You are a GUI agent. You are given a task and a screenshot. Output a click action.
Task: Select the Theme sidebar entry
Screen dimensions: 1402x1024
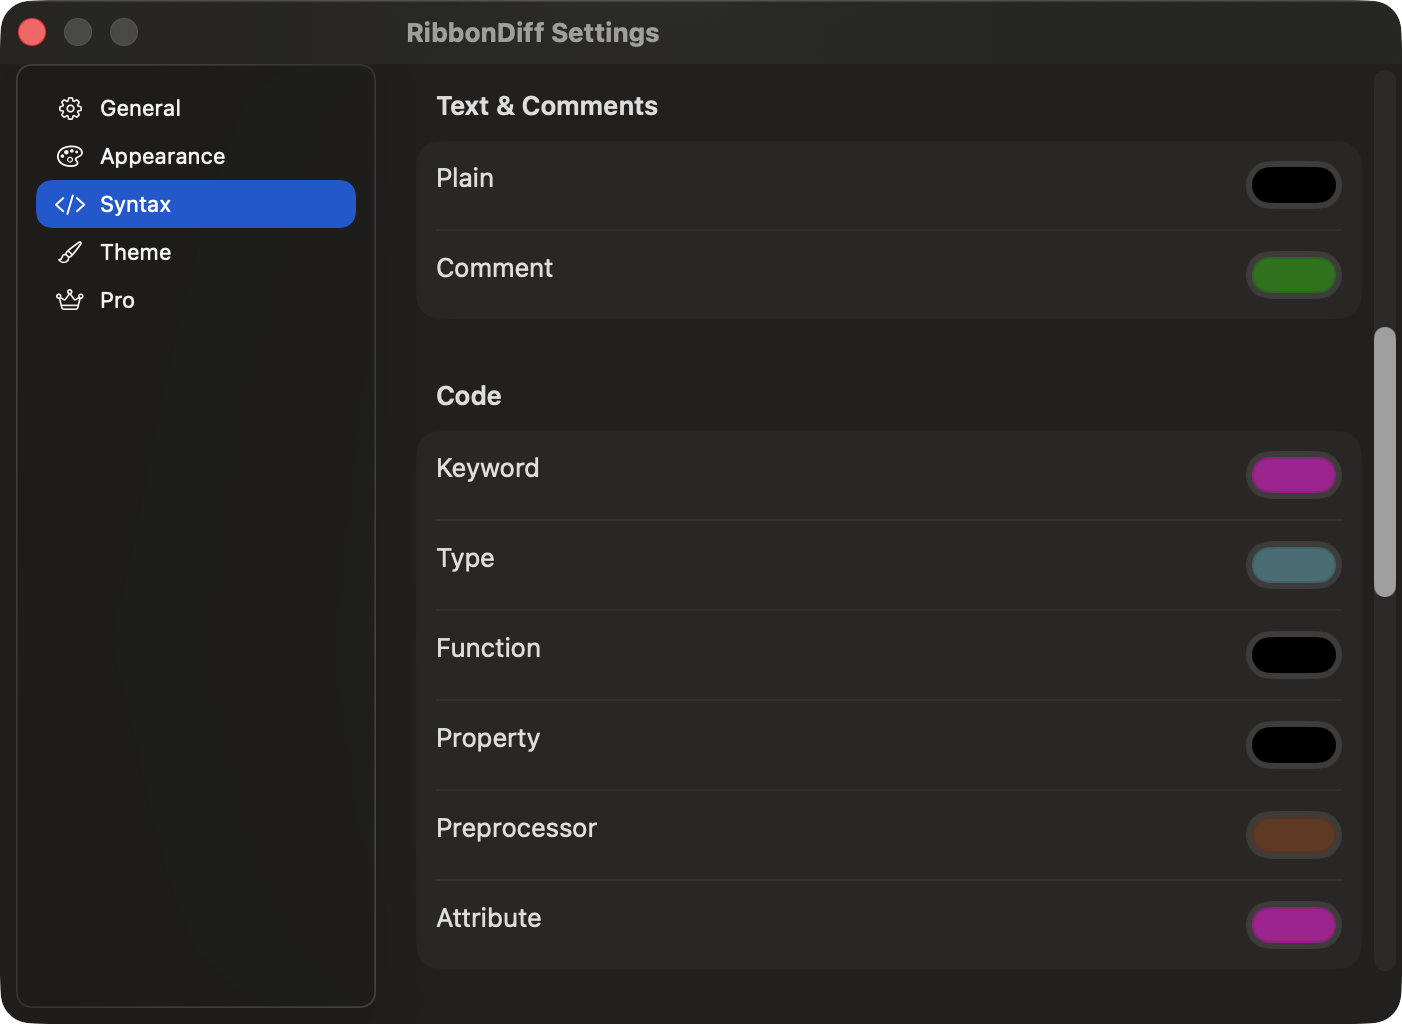coord(135,252)
